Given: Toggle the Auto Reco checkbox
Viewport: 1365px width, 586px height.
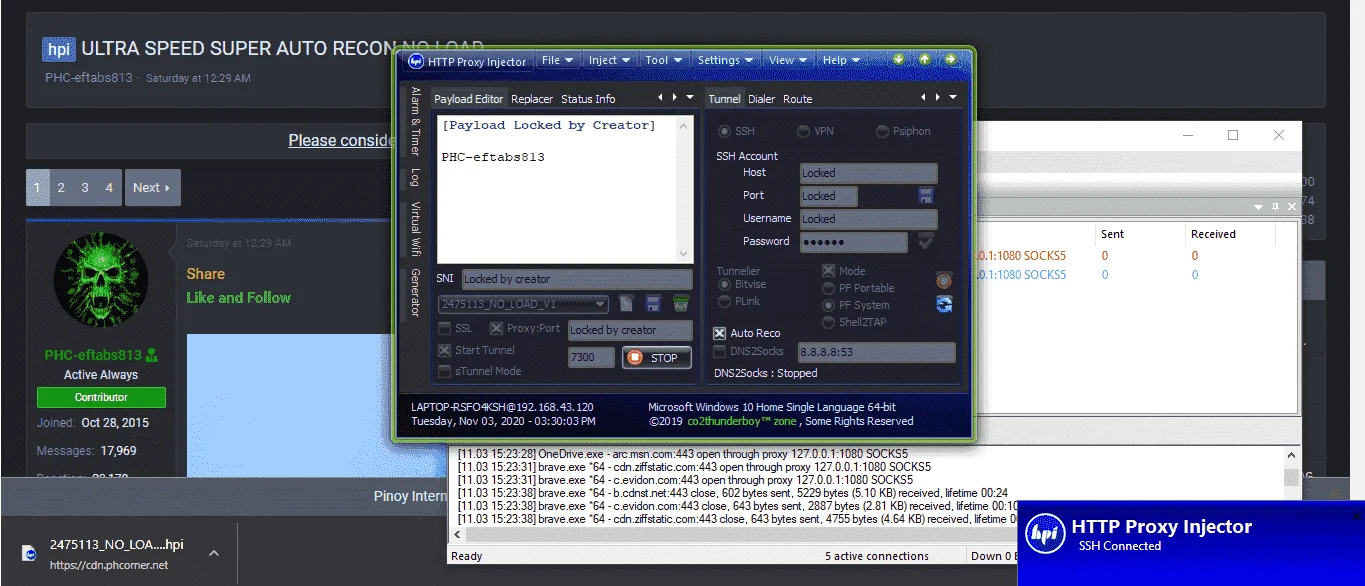Looking at the screenshot, I should coord(719,333).
